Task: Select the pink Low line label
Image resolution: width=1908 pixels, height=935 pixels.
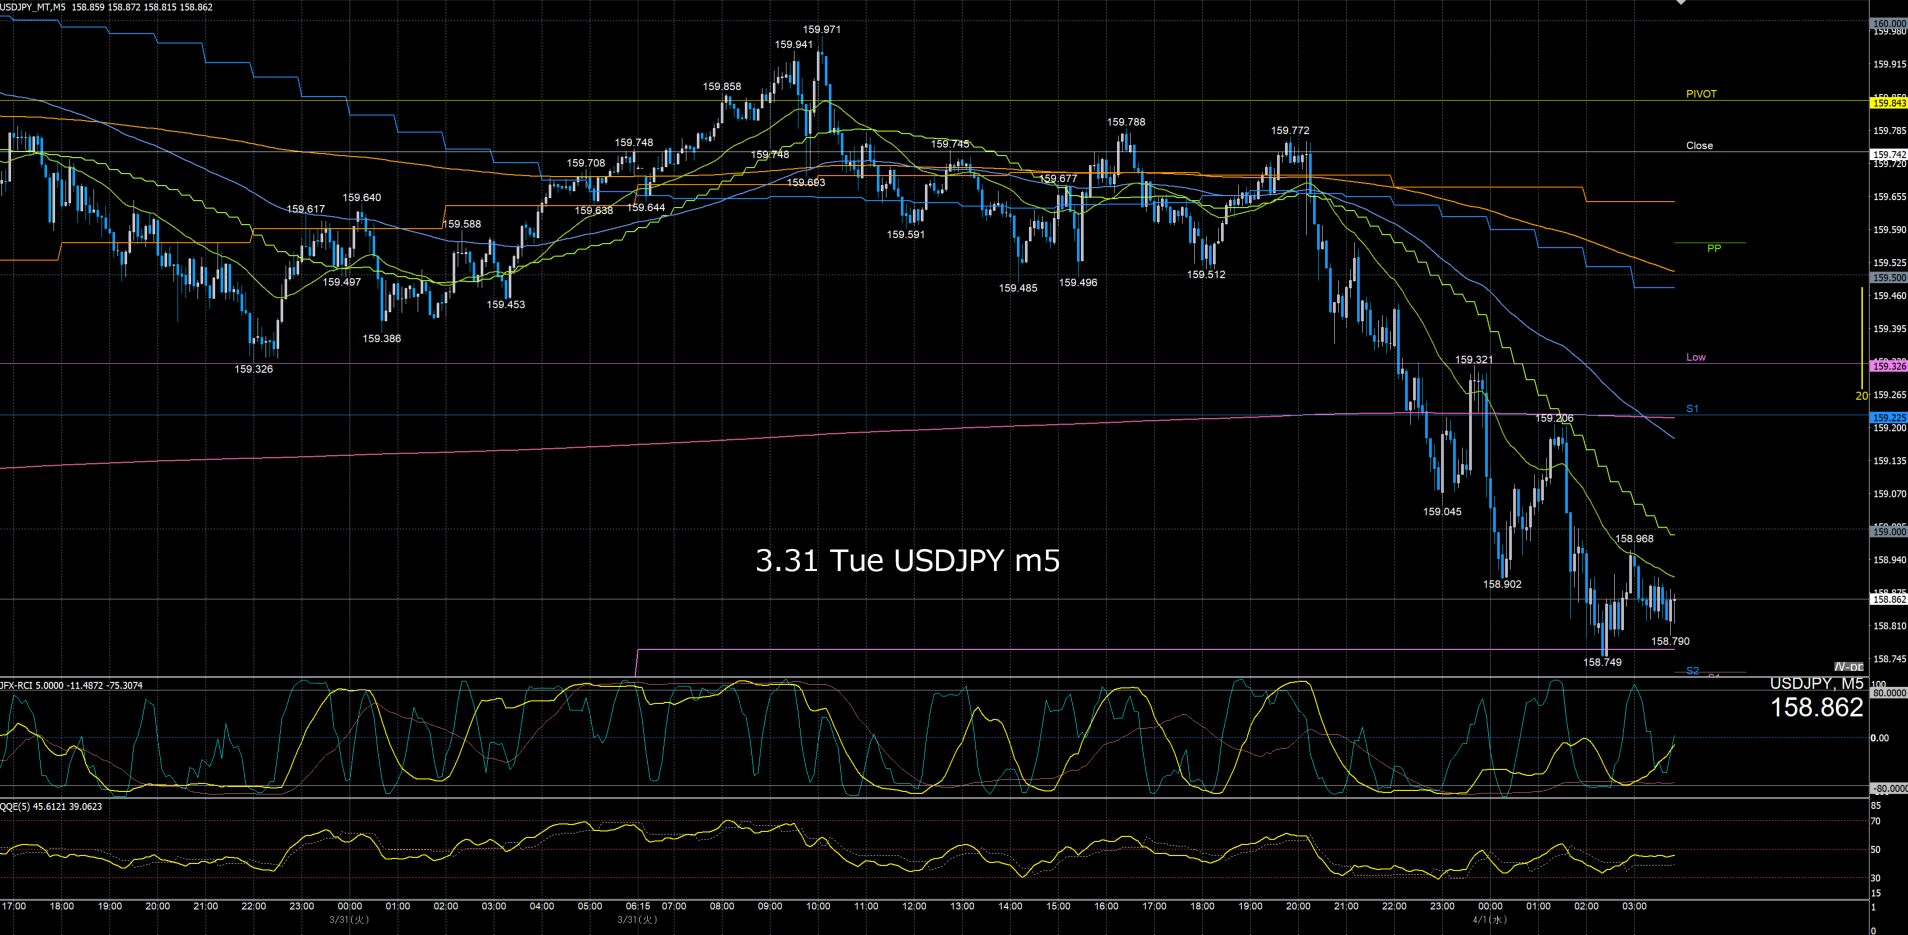Action: click(x=1696, y=357)
